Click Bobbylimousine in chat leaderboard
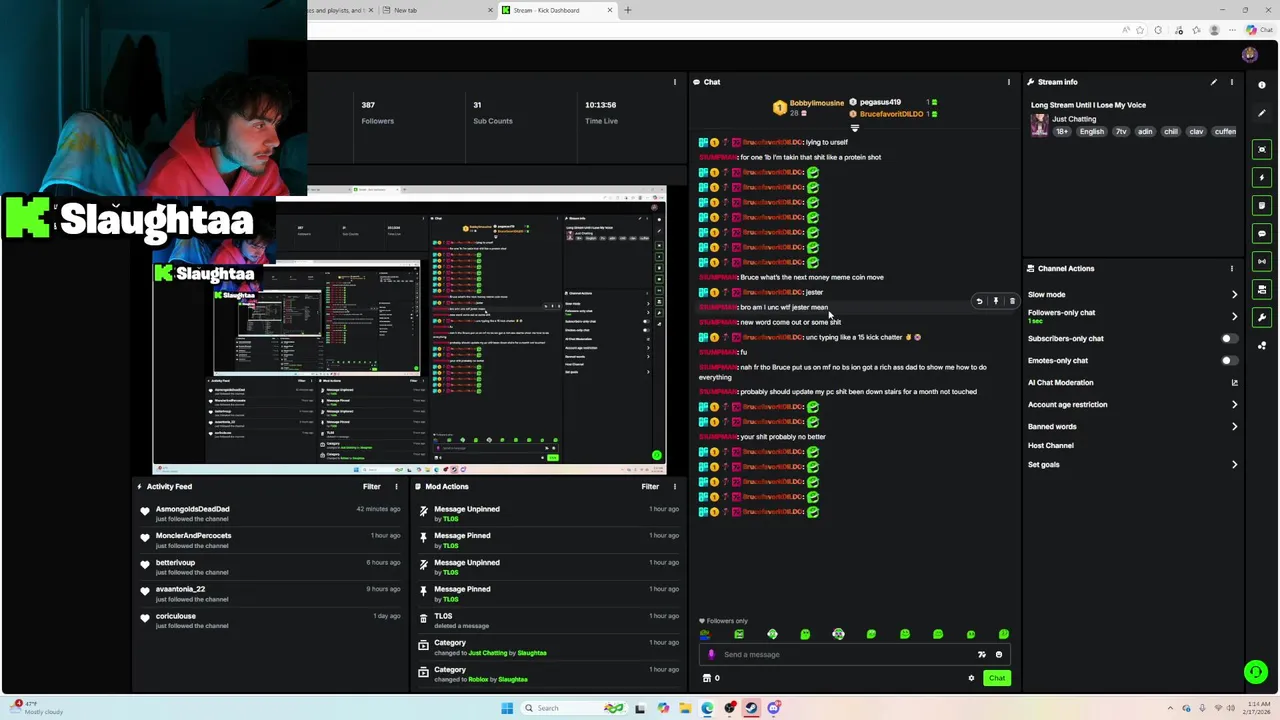This screenshot has width=1280, height=720. (817, 104)
